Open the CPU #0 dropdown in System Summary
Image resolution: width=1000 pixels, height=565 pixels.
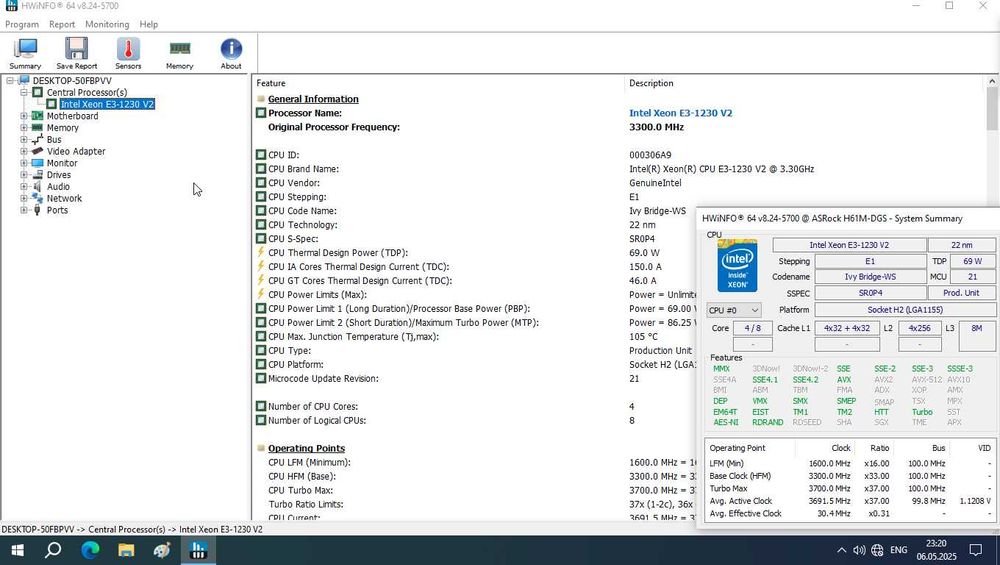coord(733,310)
